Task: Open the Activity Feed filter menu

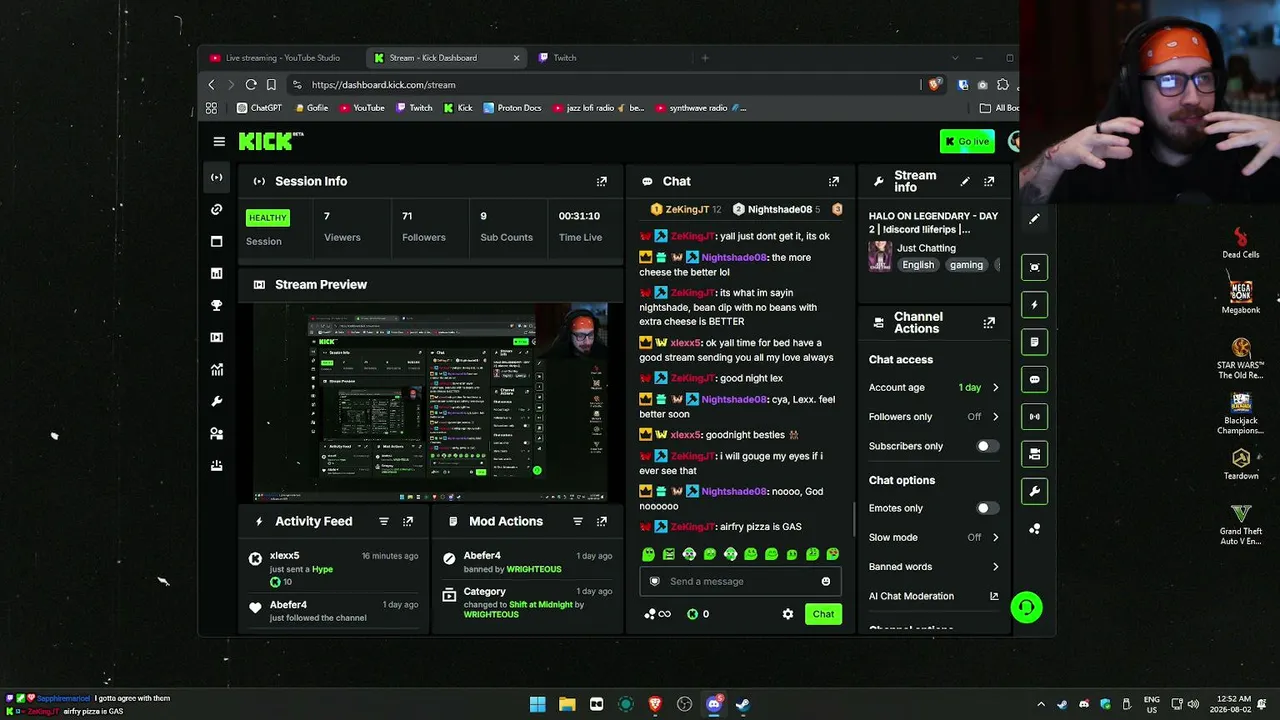Action: click(x=384, y=521)
